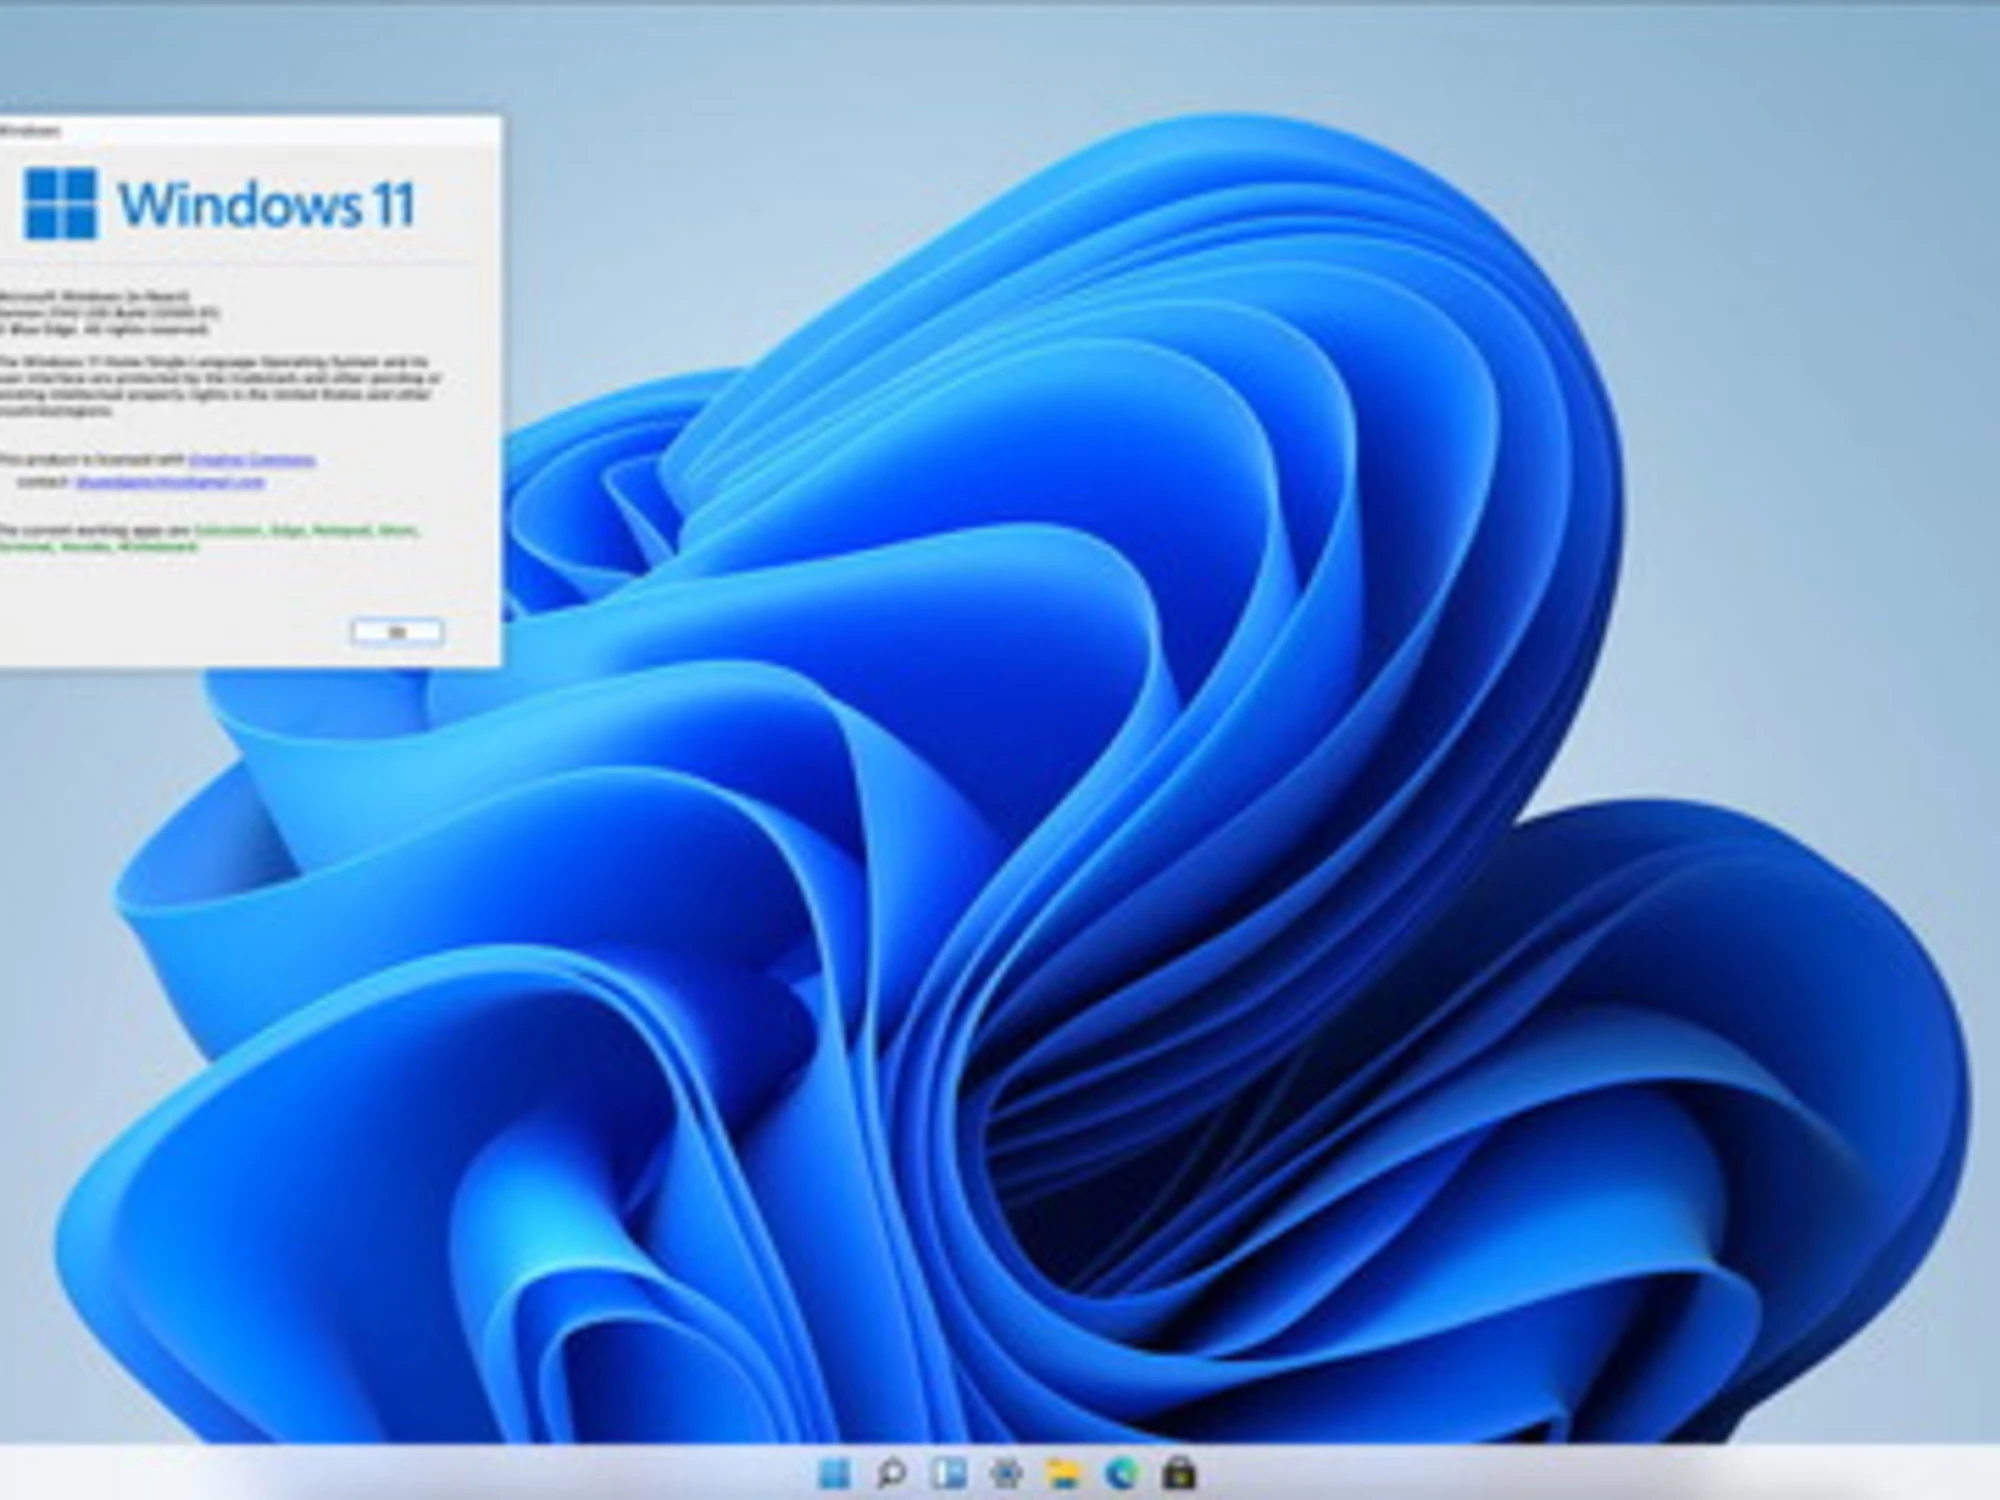Open the Calculator link in the green app list
Screen dimensions: 2000x1500
point(228,530)
